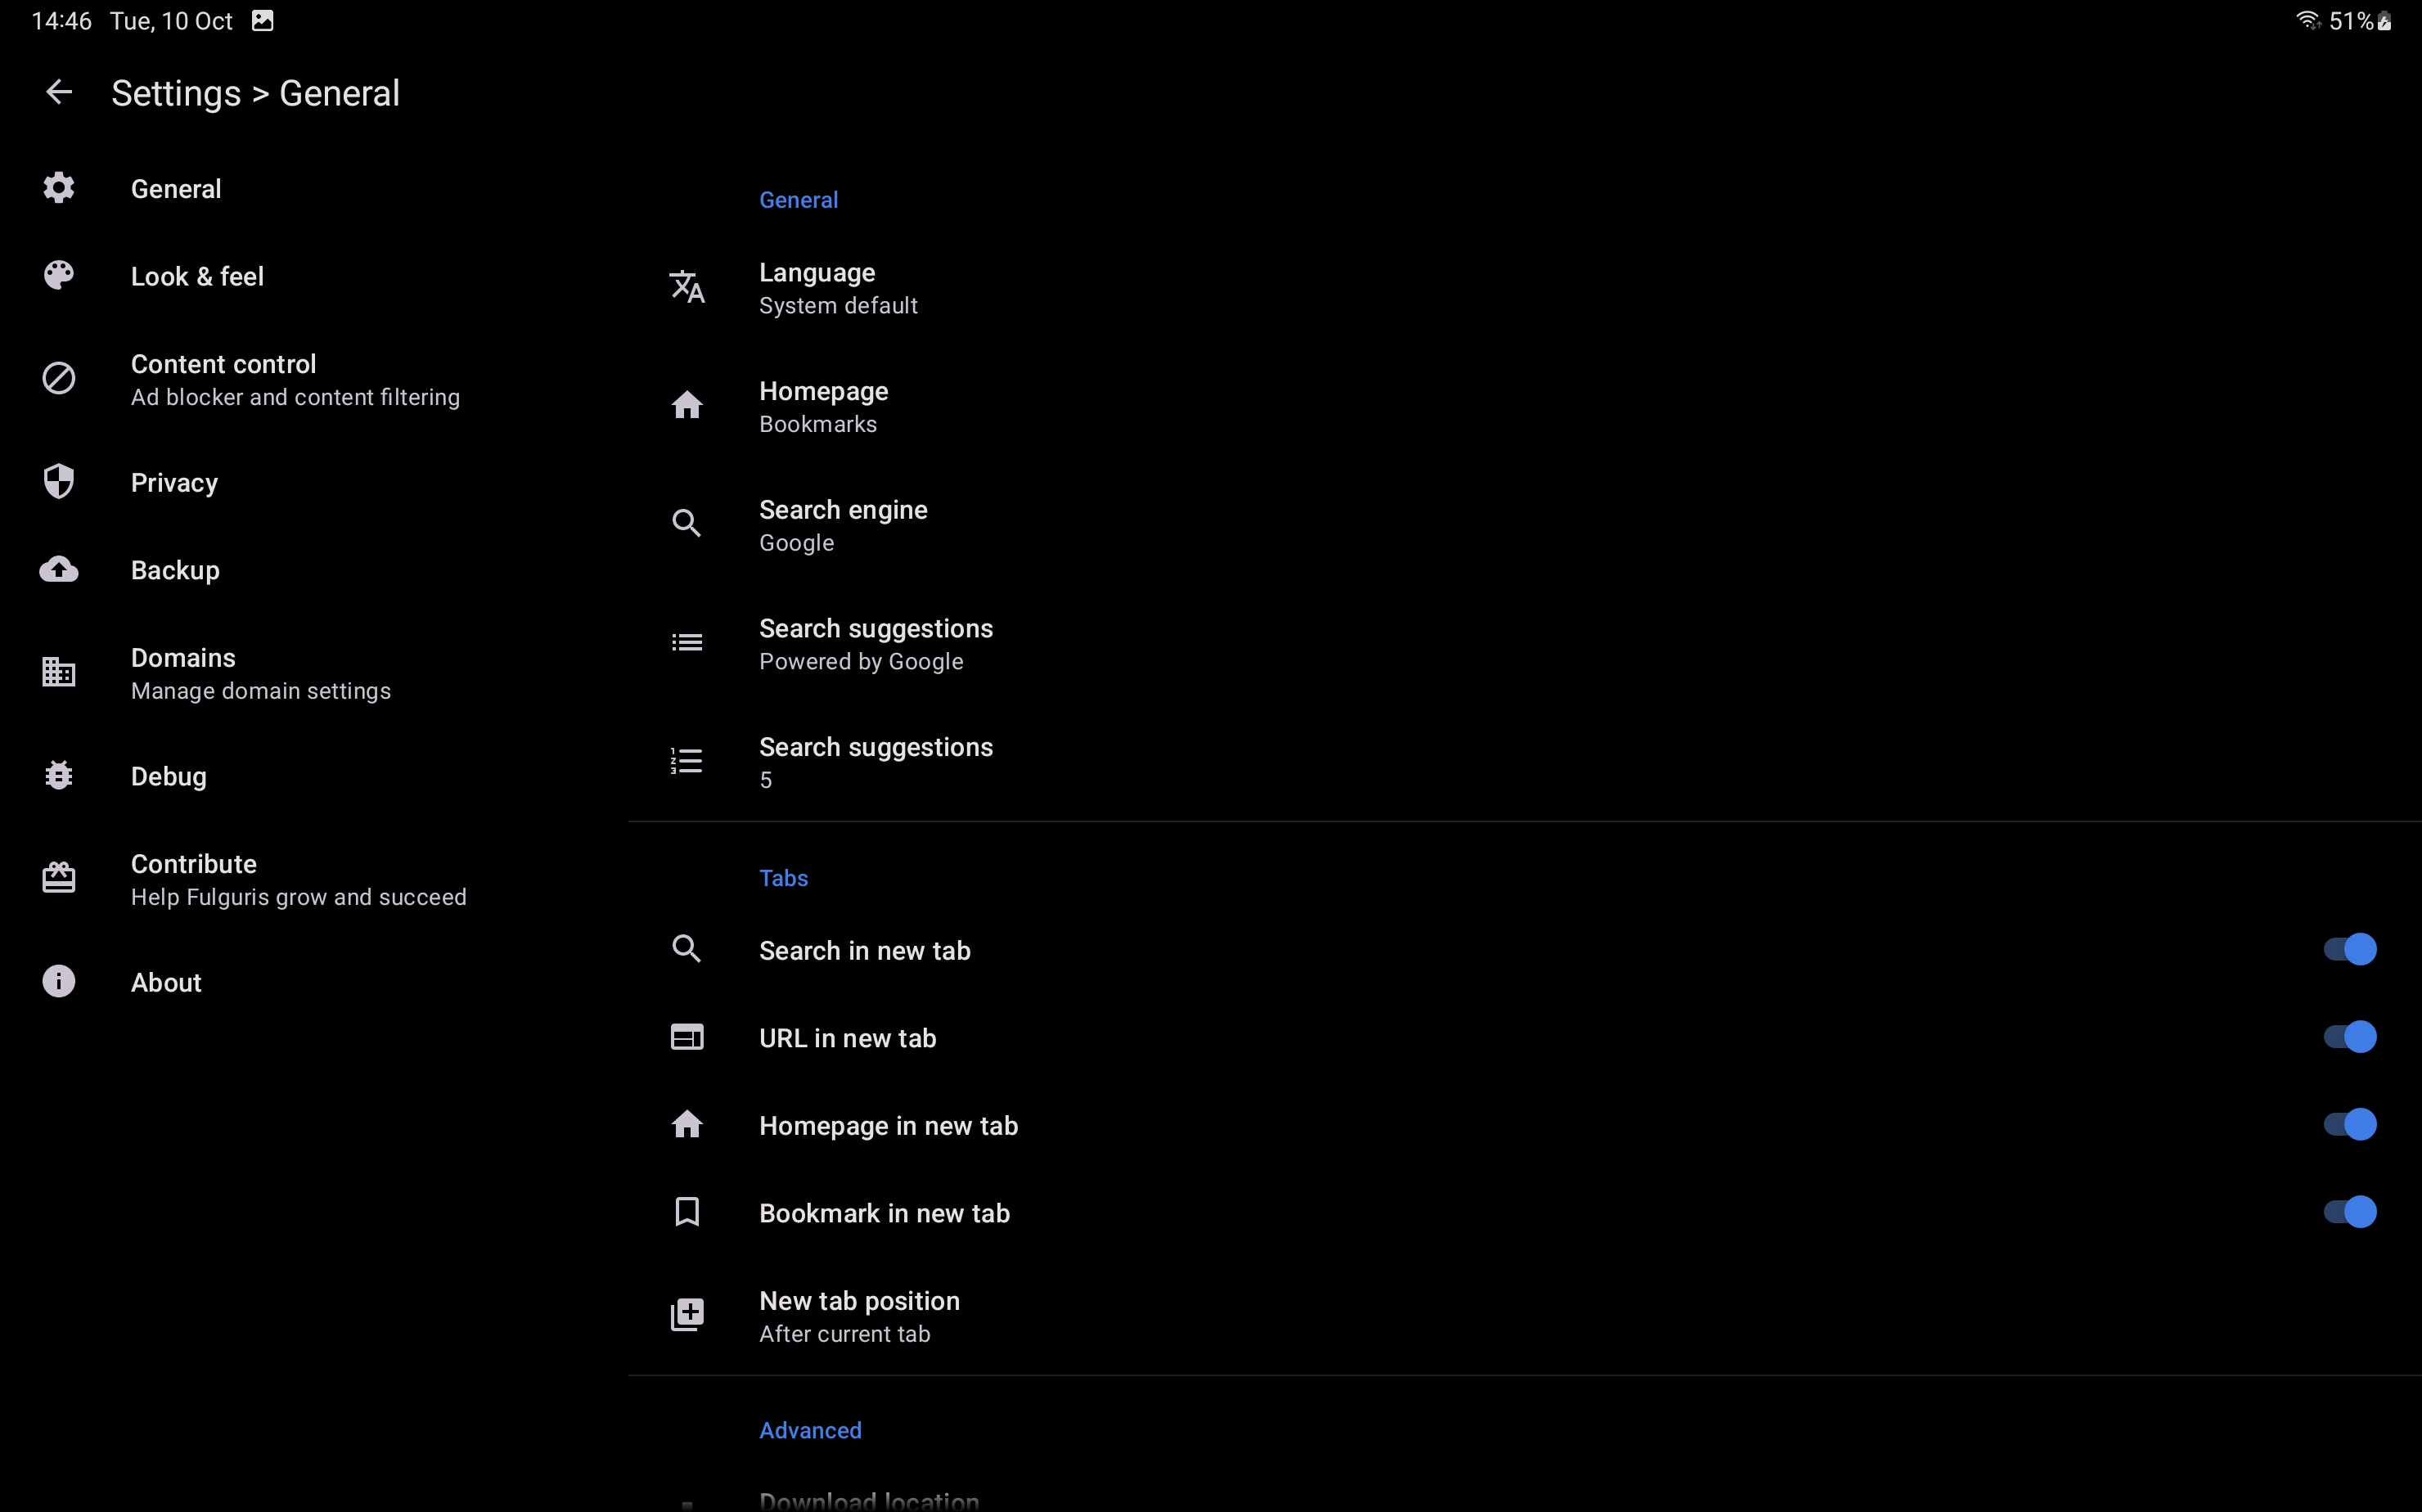This screenshot has width=2422, height=1512.
Task: Click "Help Fulguris grow and succeed" subtitle
Action: 298,897
